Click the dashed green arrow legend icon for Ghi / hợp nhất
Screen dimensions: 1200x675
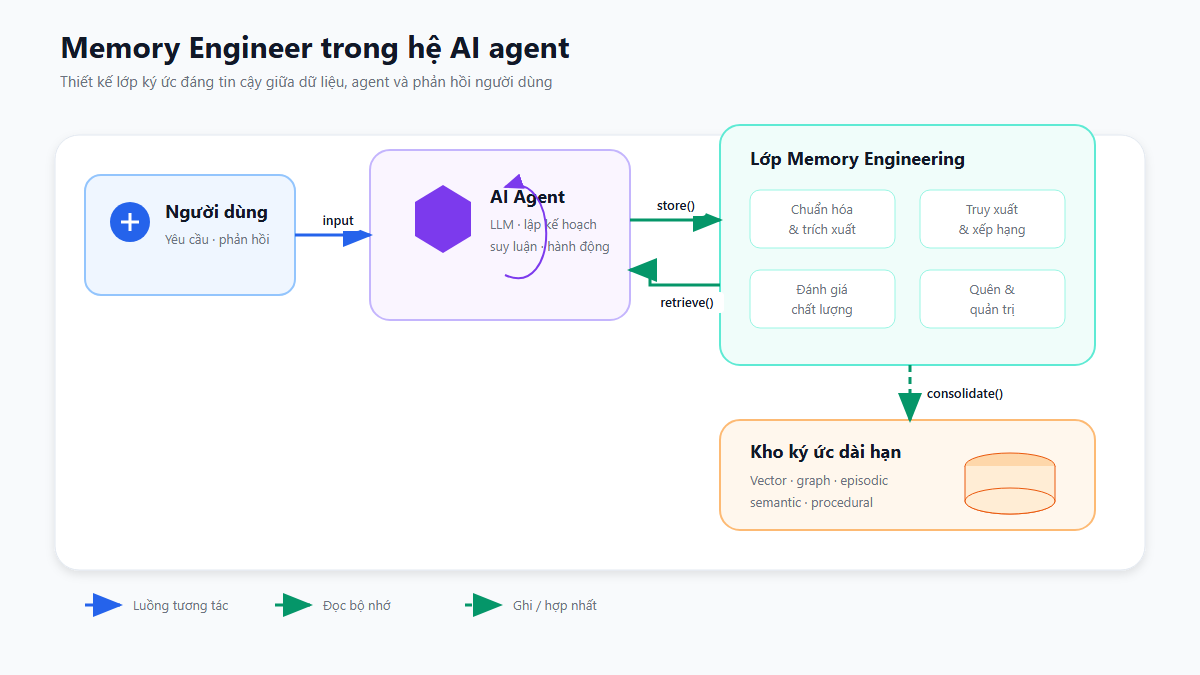tap(484, 605)
